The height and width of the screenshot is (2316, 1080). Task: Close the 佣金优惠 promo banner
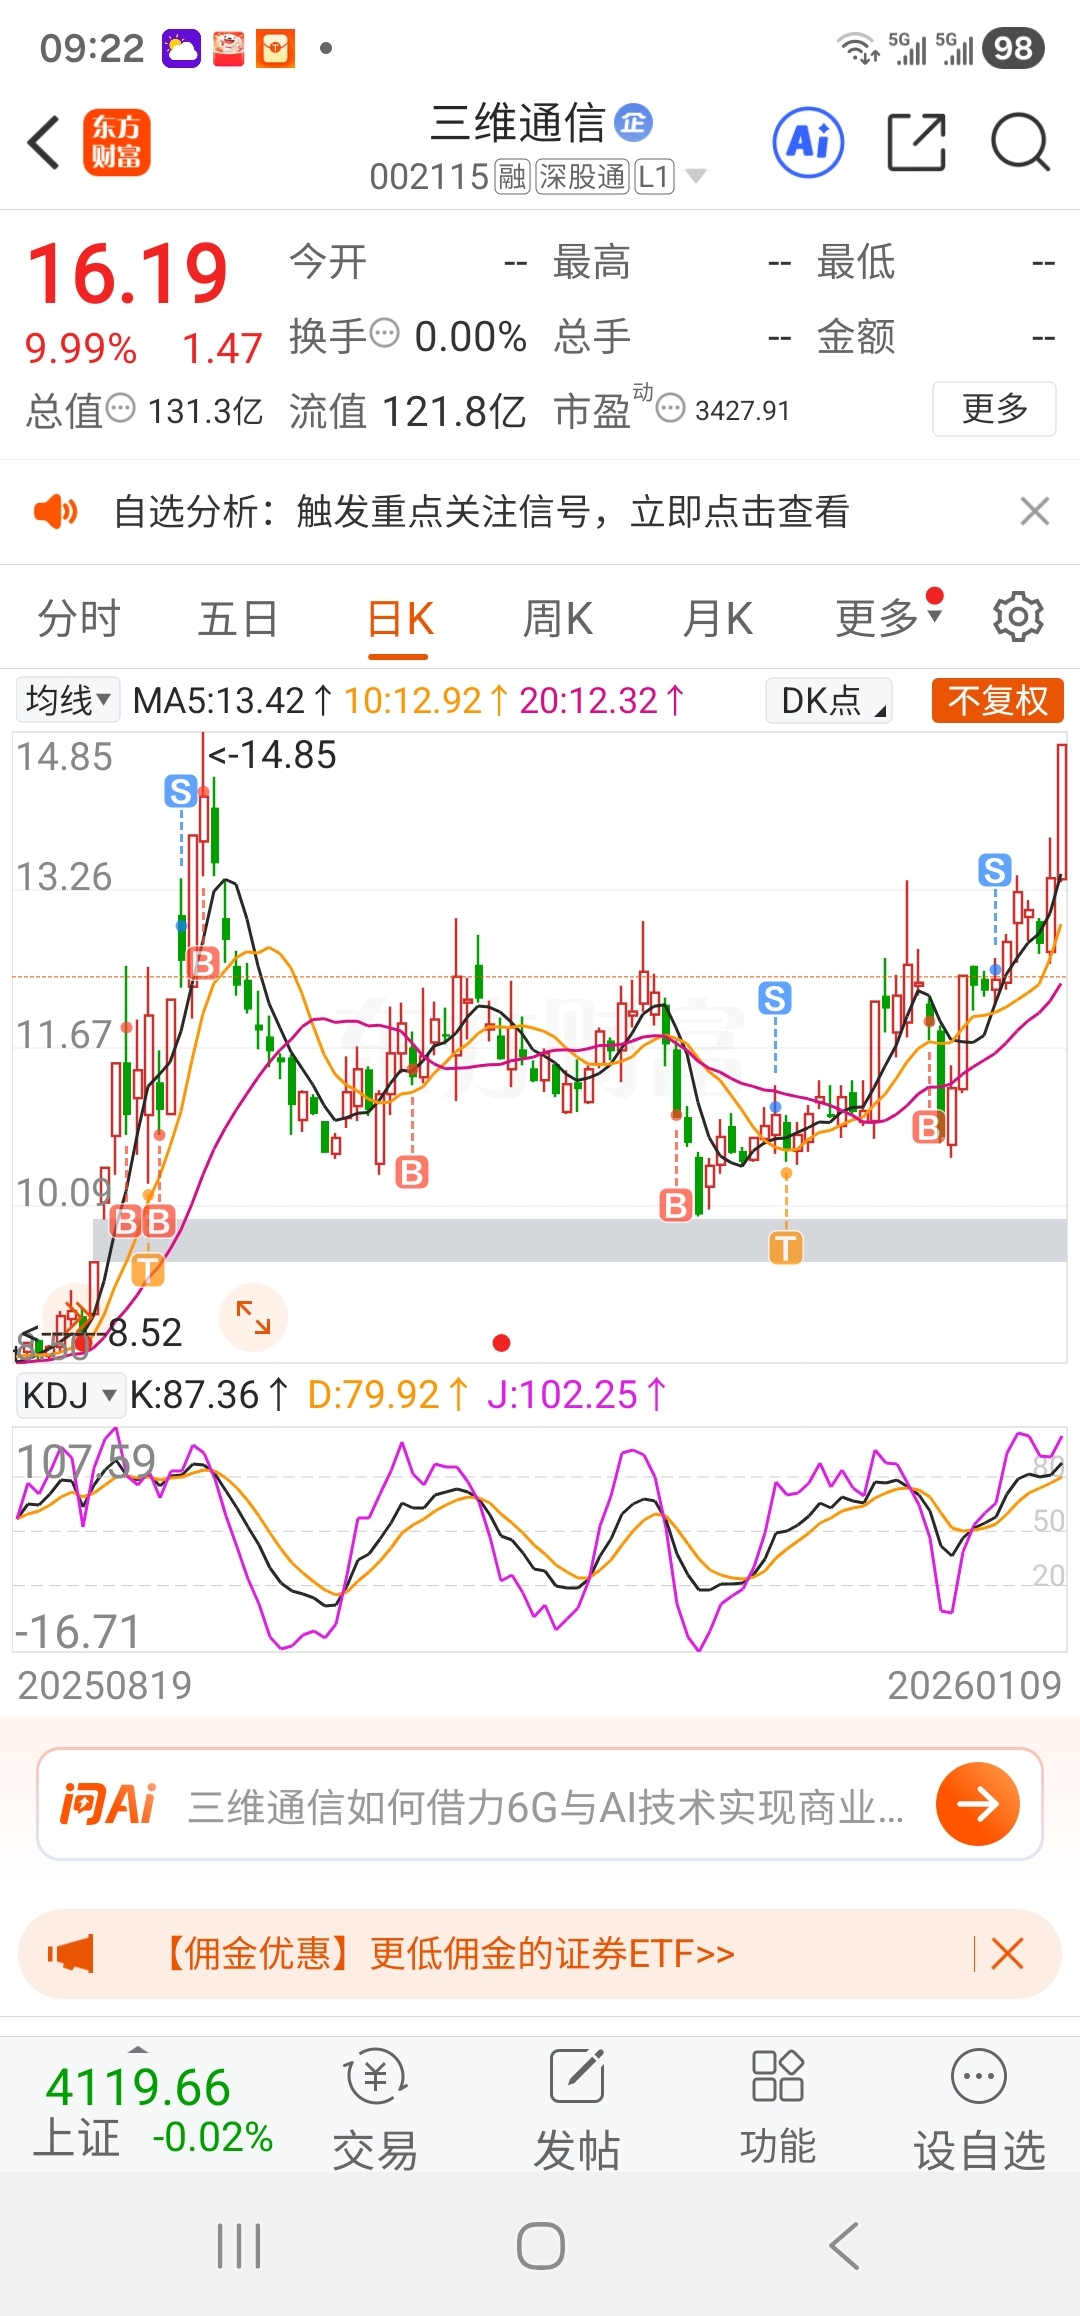pos(1007,1953)
